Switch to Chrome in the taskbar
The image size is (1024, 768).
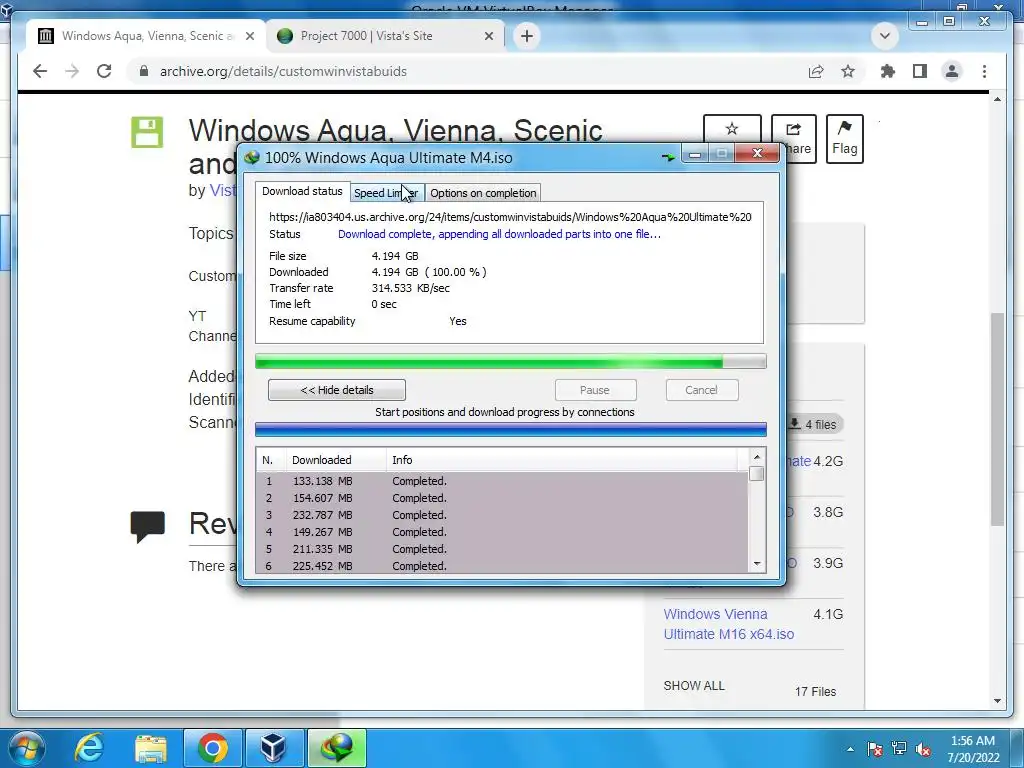tap(212, 748)
